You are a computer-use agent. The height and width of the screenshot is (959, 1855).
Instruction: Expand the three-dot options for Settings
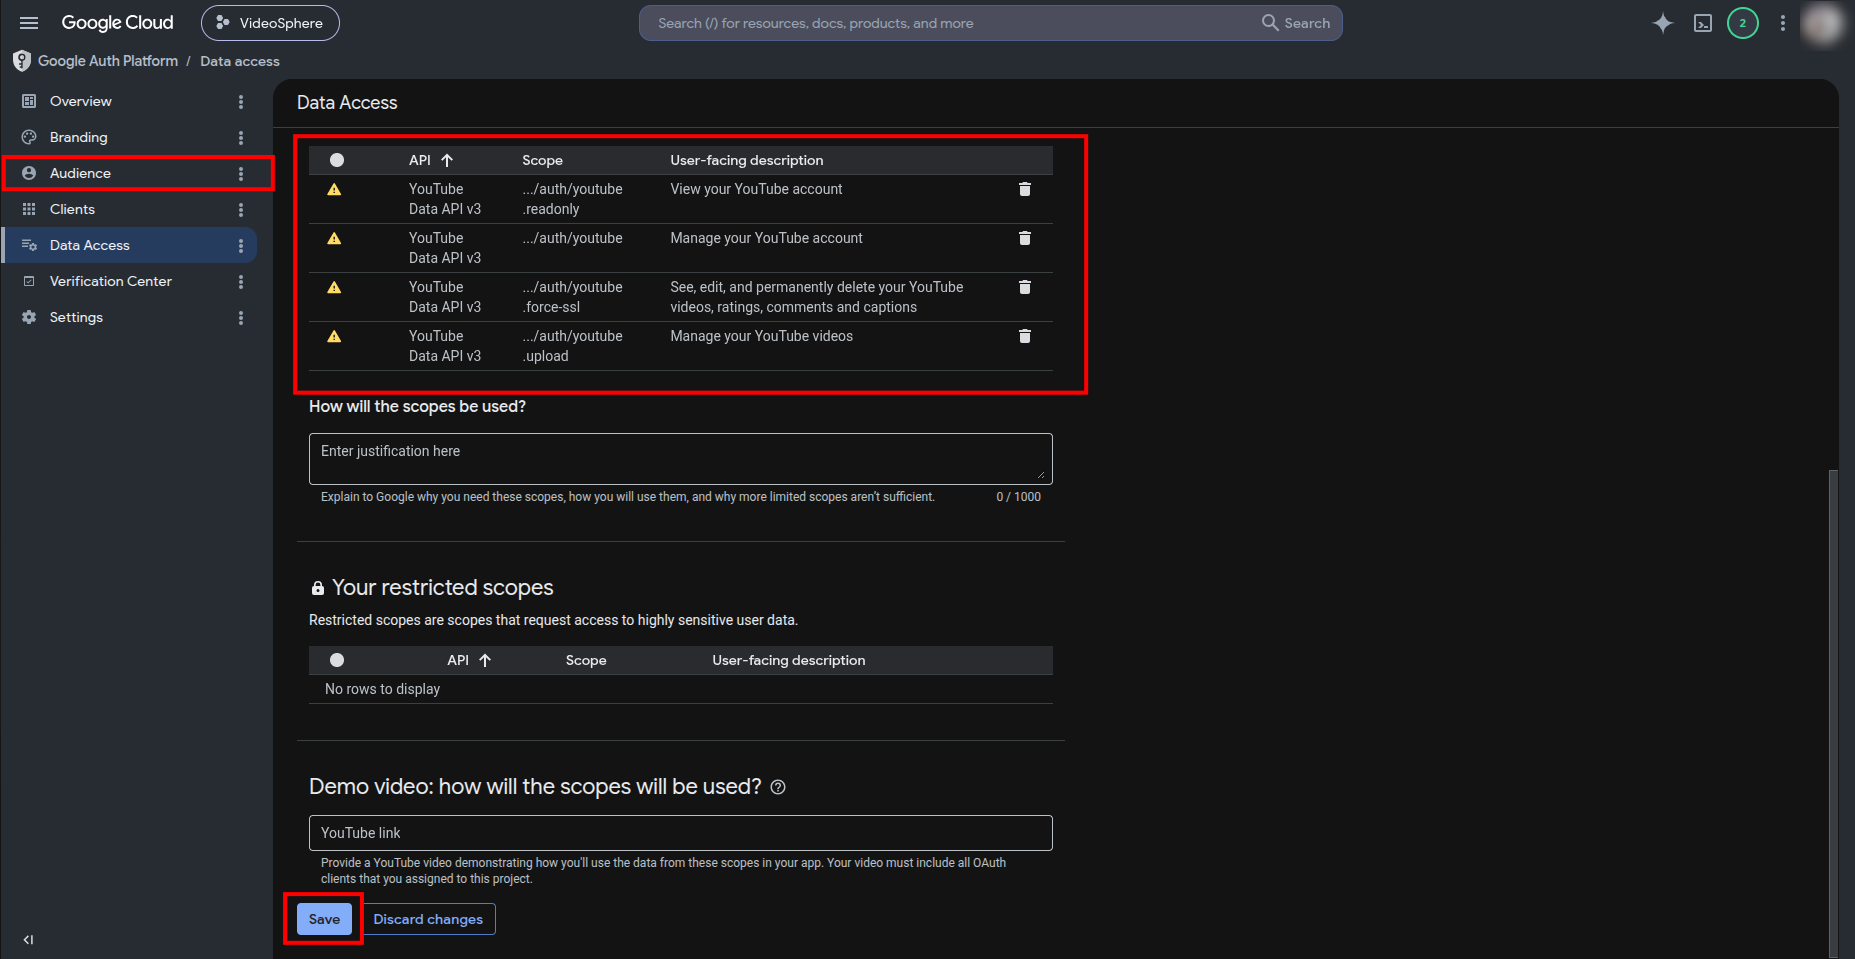pos(241,317)
